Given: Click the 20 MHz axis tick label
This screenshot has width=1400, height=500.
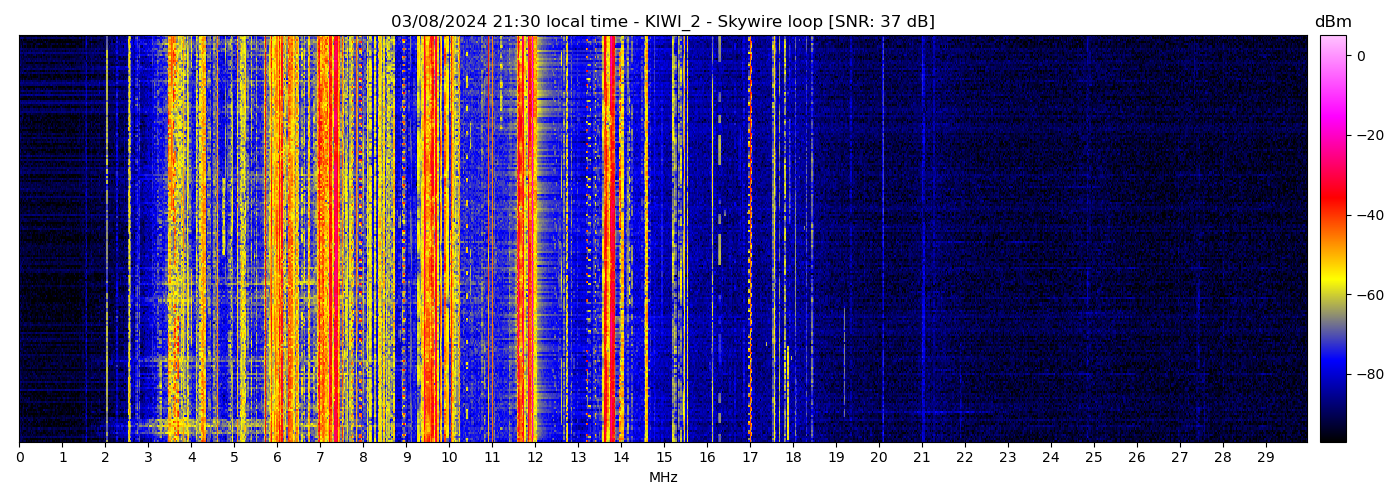Looking at the screenshot, I should click(x=879, y=458).
